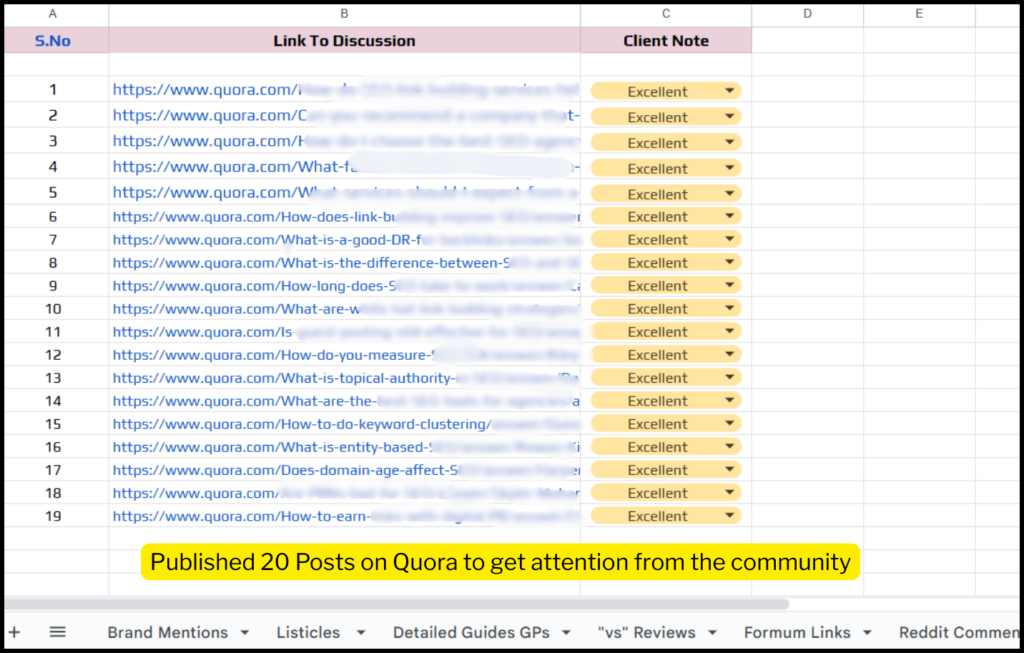Expand the Client Note dropdown for row 16
This screenshot has height=653, width=1024.
point(666,447)
